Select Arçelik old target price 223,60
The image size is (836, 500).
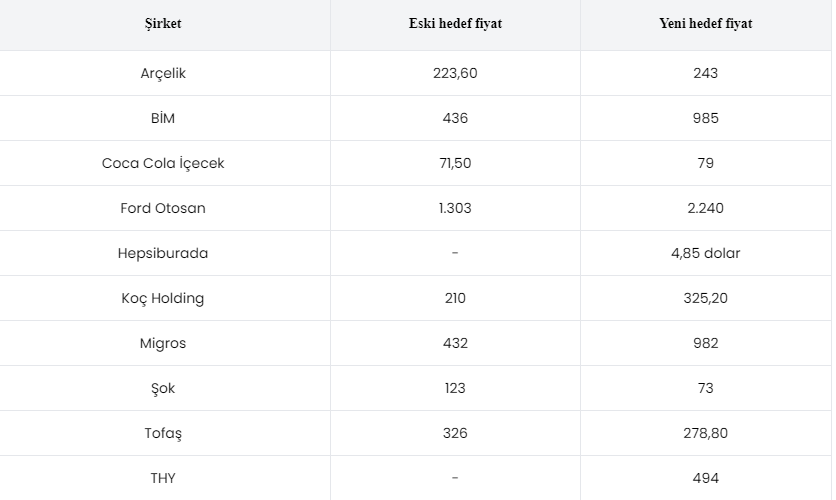[x=455, y=73]
